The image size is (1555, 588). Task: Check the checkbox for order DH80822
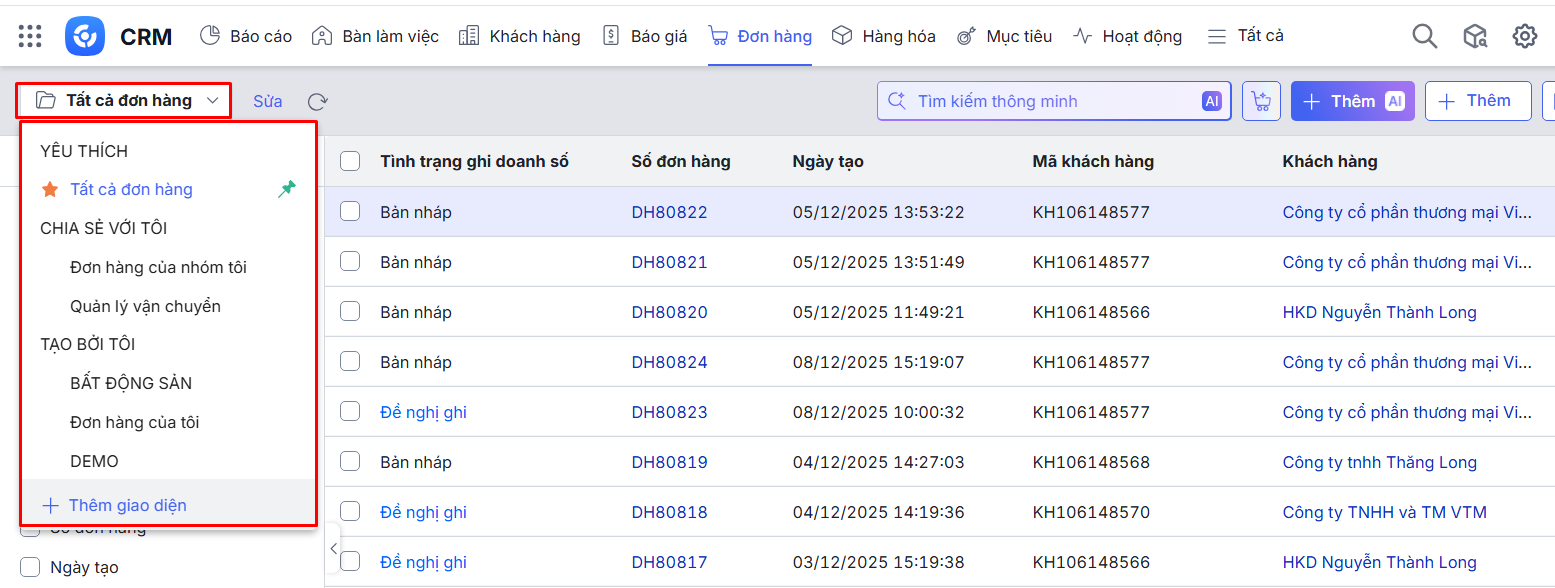click(350, 211)
